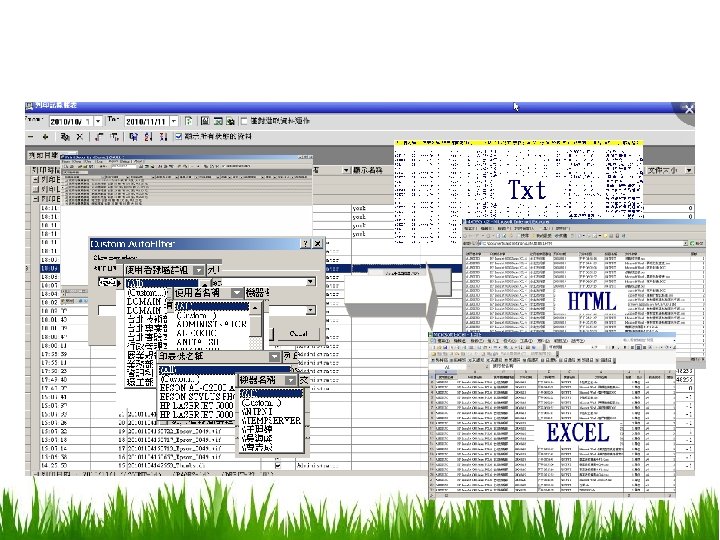Open the 使用者群組 column filter dropdown
Screen dimensions: 720x540
[x=198, y=270]
